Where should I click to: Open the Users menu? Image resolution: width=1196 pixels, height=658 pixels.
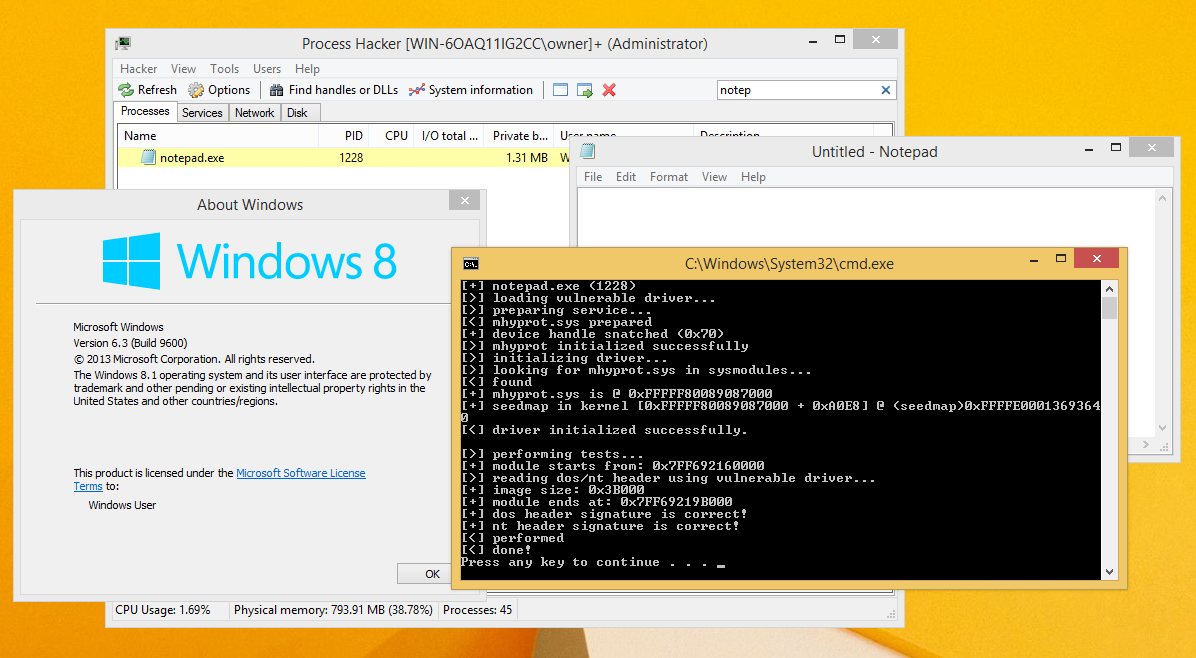coord(267,69)
